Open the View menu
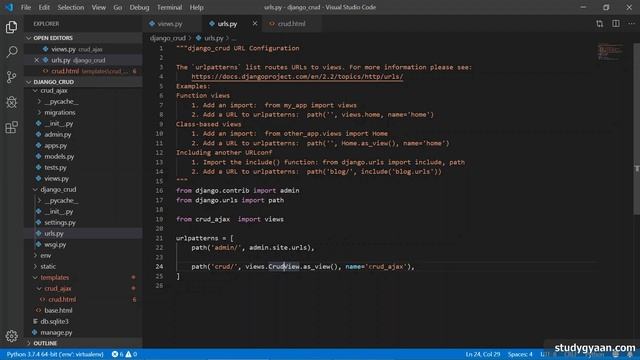This screenshot has height=360, width=640. pyautogui.click(x=98, y=7)
